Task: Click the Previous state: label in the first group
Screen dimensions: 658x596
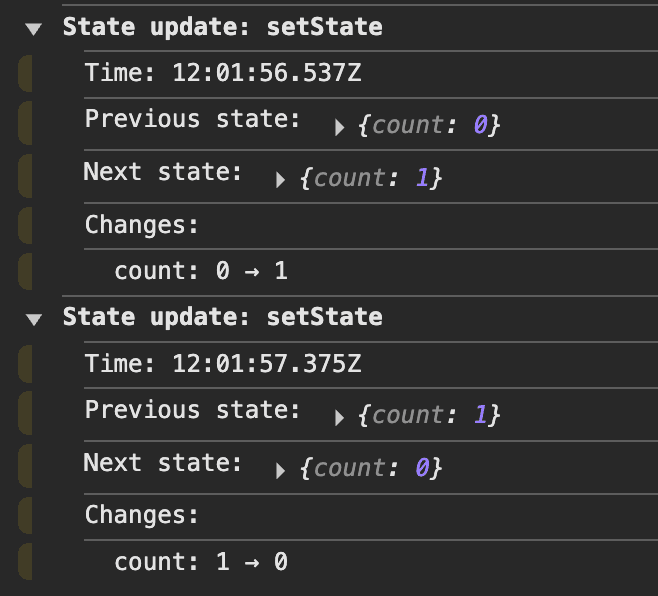Action: 192,119
